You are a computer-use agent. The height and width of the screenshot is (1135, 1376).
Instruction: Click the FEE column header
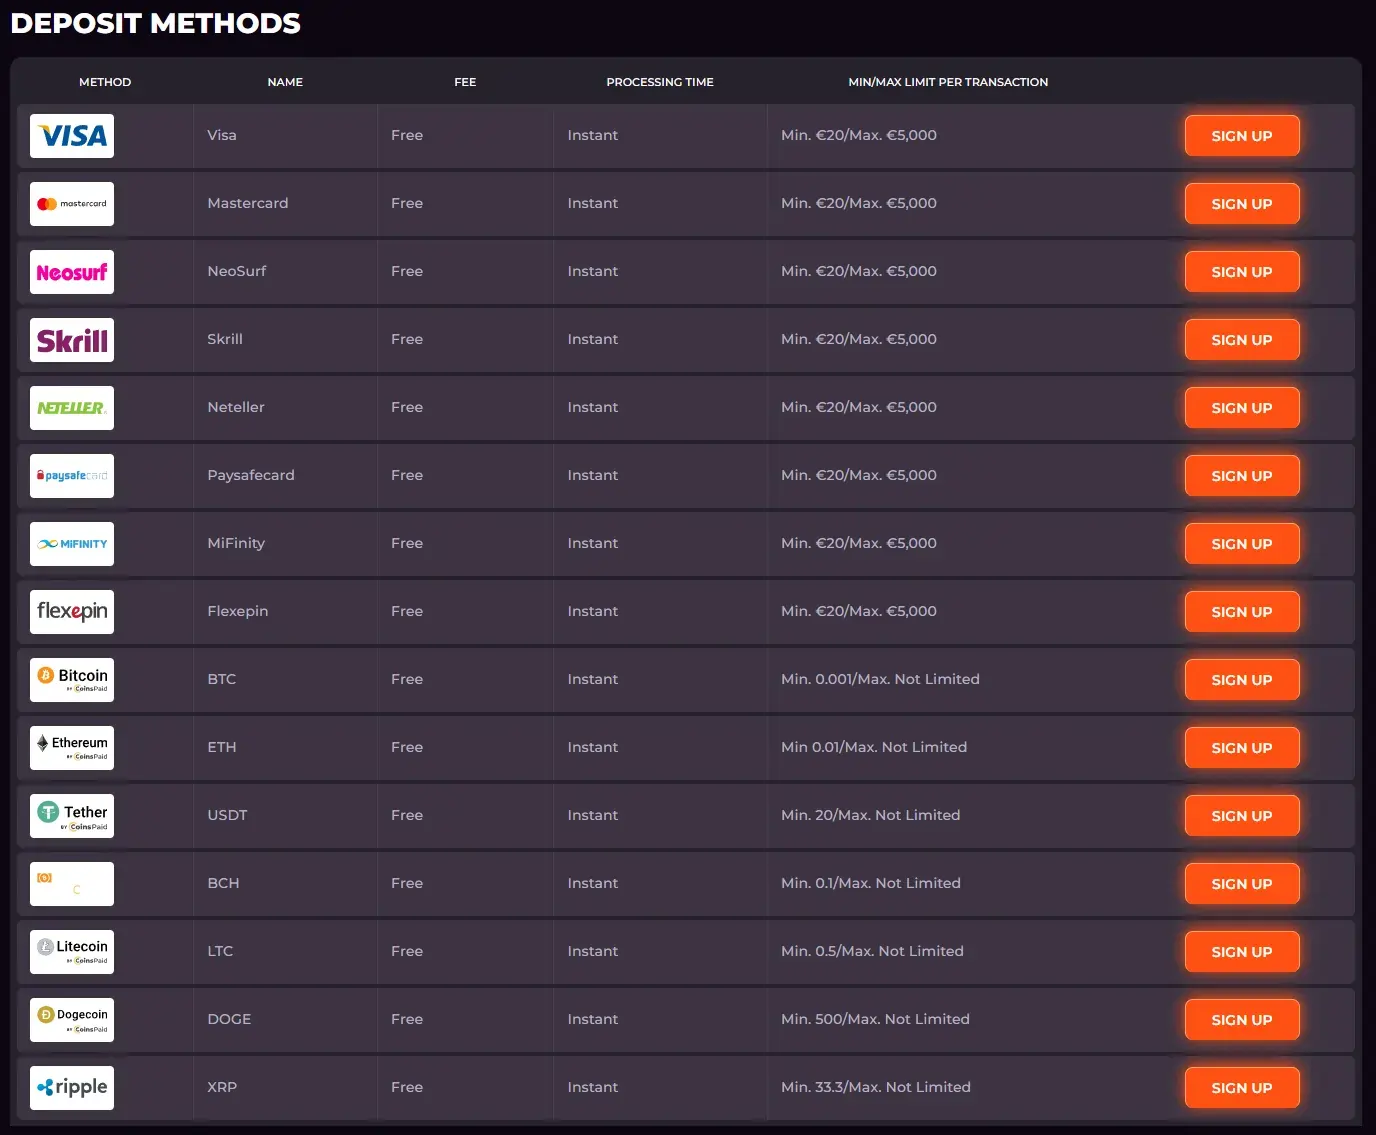(x=465, y=82)
